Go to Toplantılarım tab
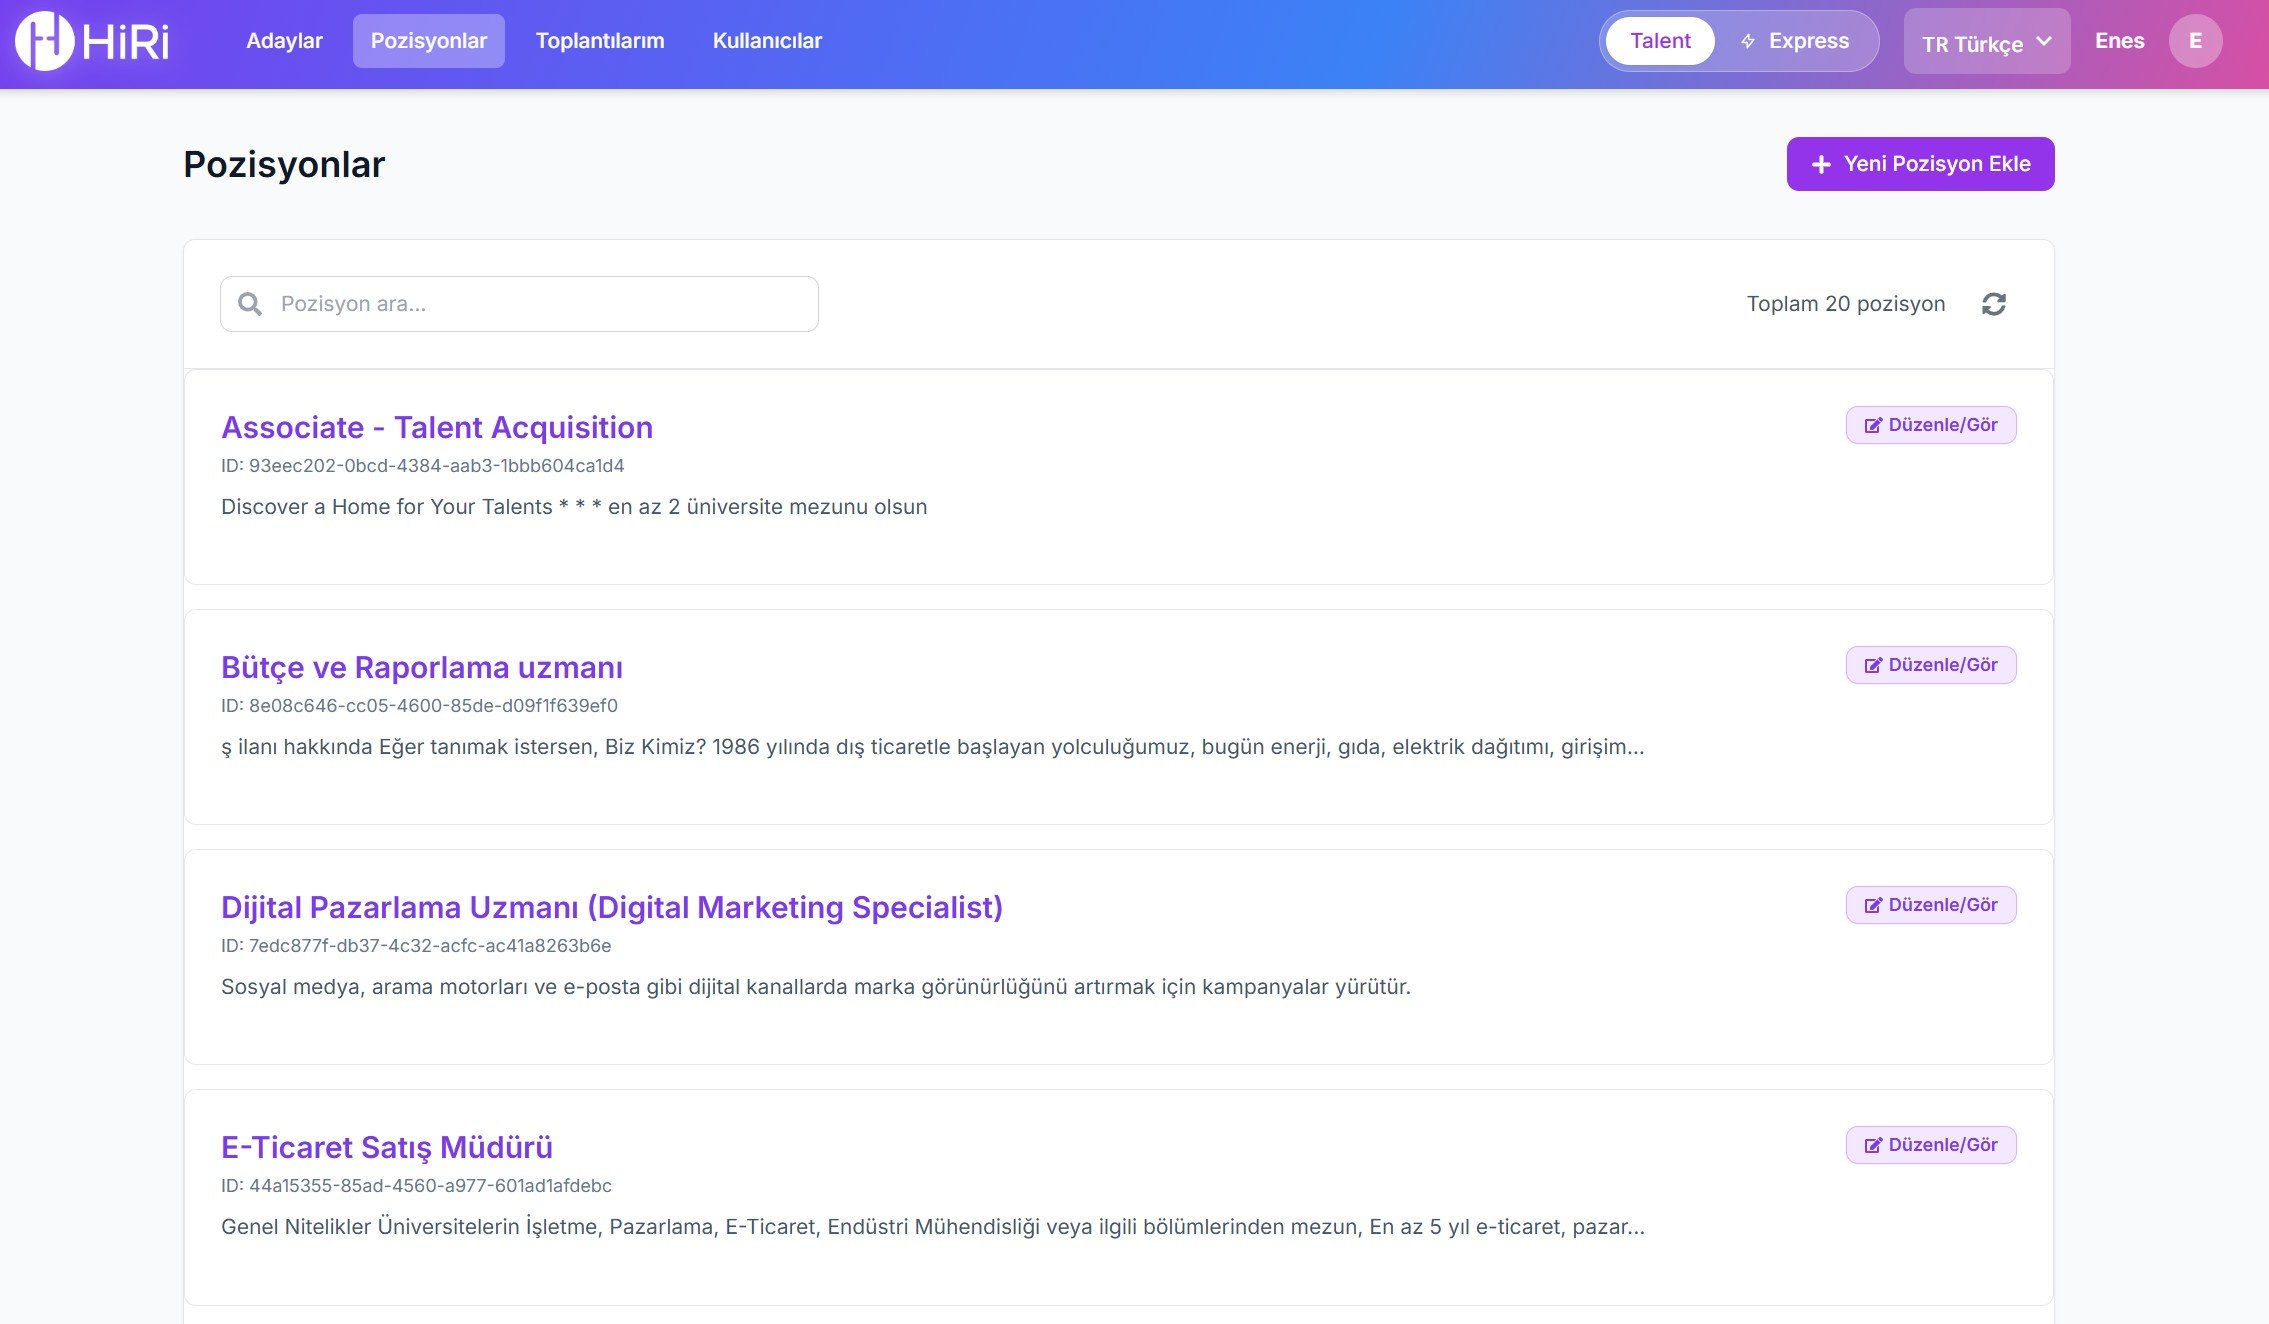Image resolution: width=2269 pixels, height=1324 pixels. 599,41
